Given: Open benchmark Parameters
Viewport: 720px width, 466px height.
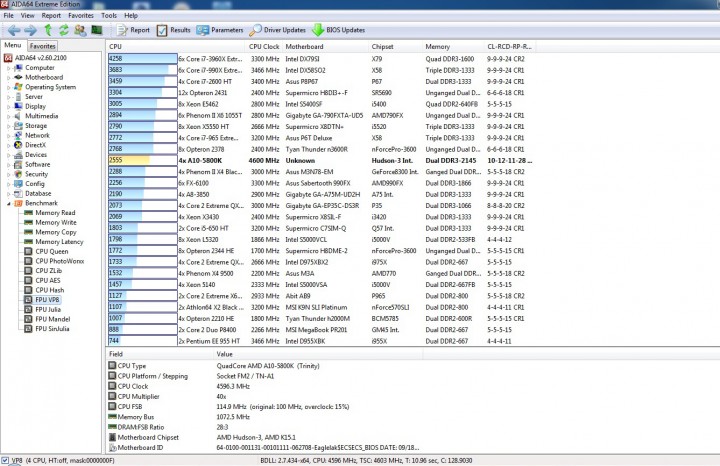Looking at the screenshot, I should tap(219, 30).
